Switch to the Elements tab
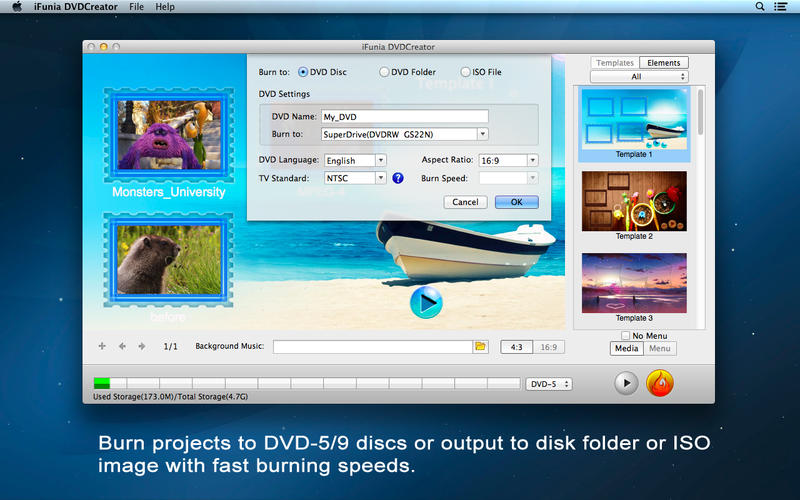 point(664,63)
